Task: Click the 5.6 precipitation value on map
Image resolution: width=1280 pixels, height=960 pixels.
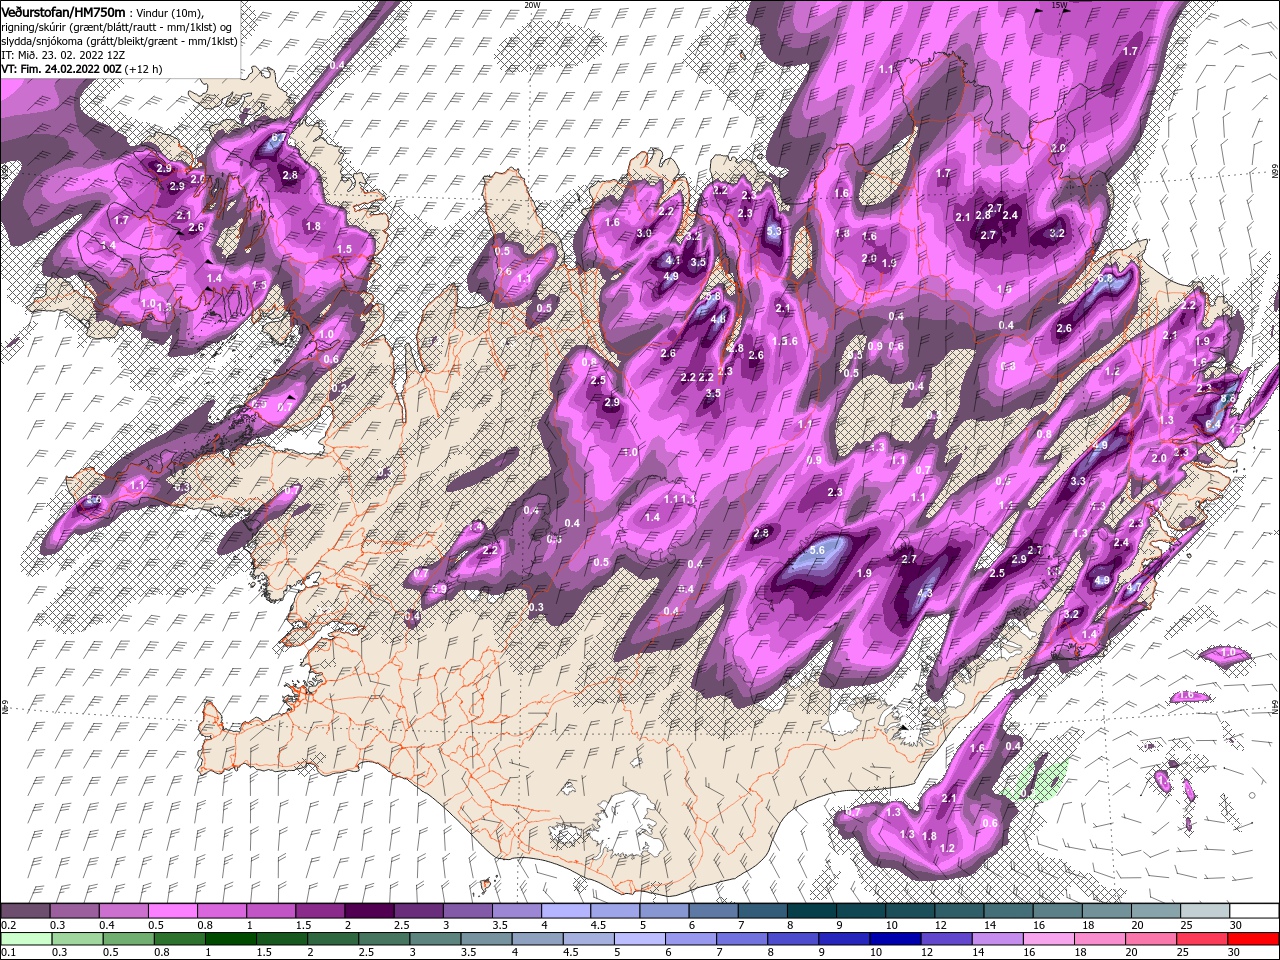Action: click(816, 551)
